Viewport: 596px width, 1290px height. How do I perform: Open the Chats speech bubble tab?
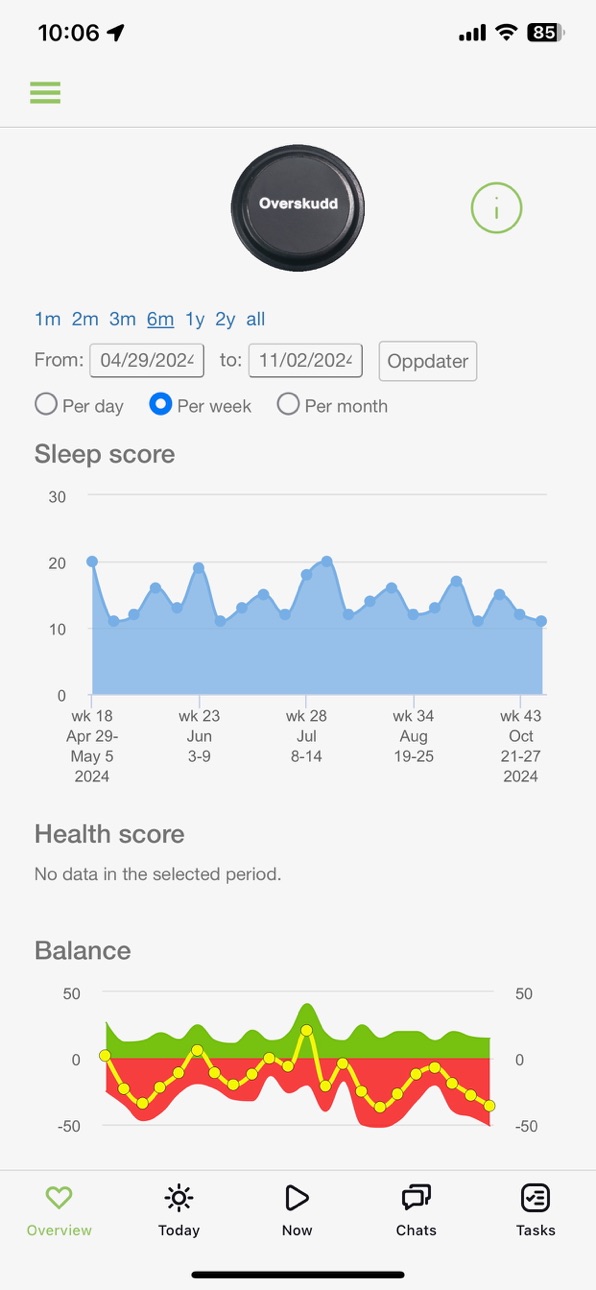[x=416, y=1211]
